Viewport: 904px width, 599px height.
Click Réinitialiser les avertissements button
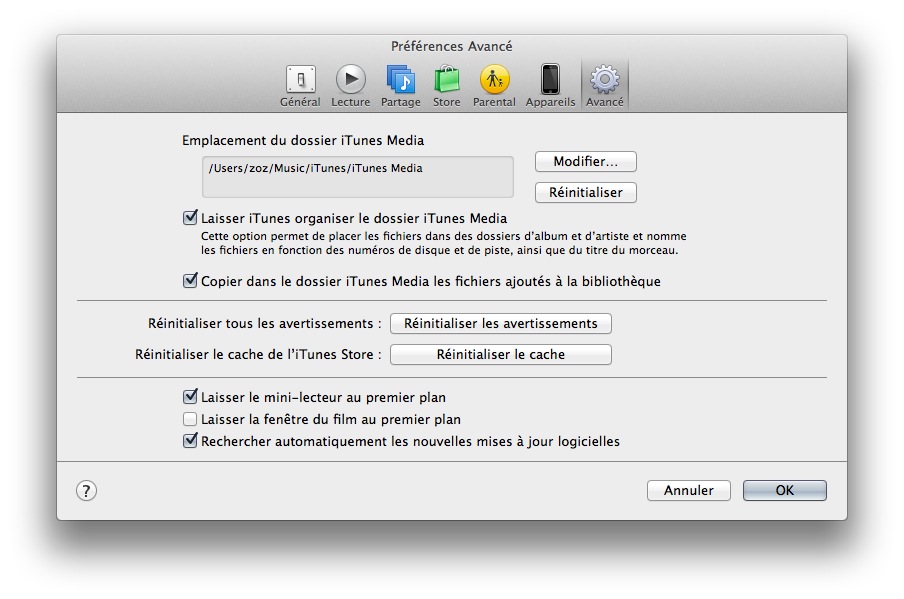pyautogui.click(x=501, y=323)
